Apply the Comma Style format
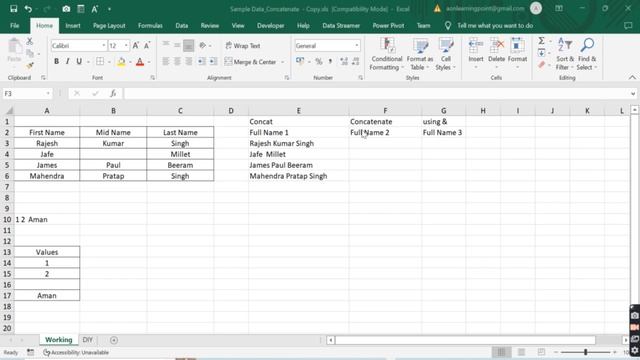The width and height of the screenshot is (640, 360). 330,62
